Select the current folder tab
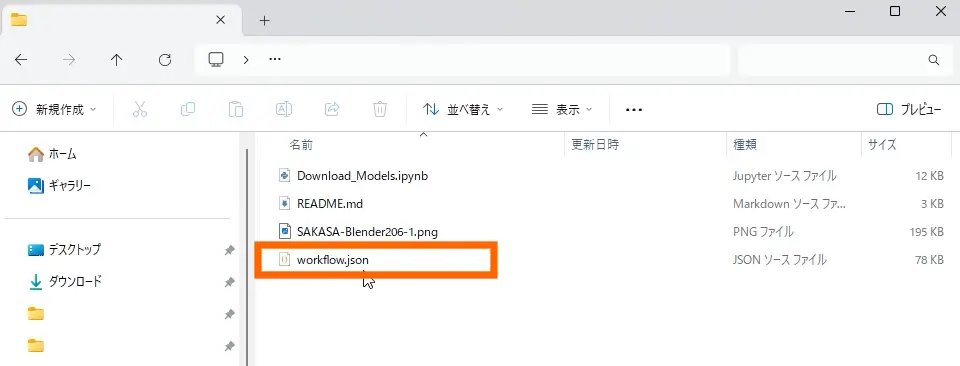The height and width of the screenshot is (366, 960). tap(121, 20)
